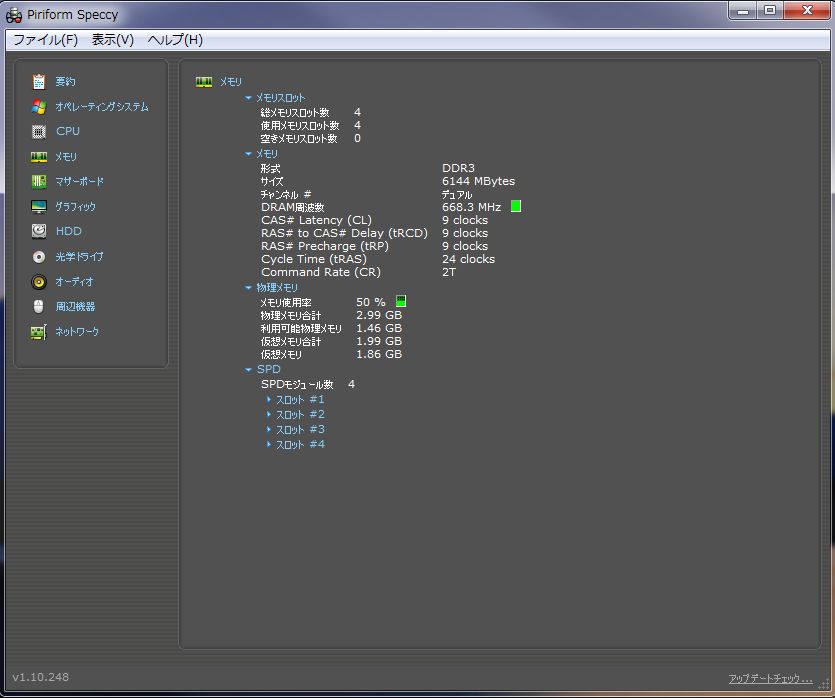Open the 表示(V) menu

pos(112,40)
